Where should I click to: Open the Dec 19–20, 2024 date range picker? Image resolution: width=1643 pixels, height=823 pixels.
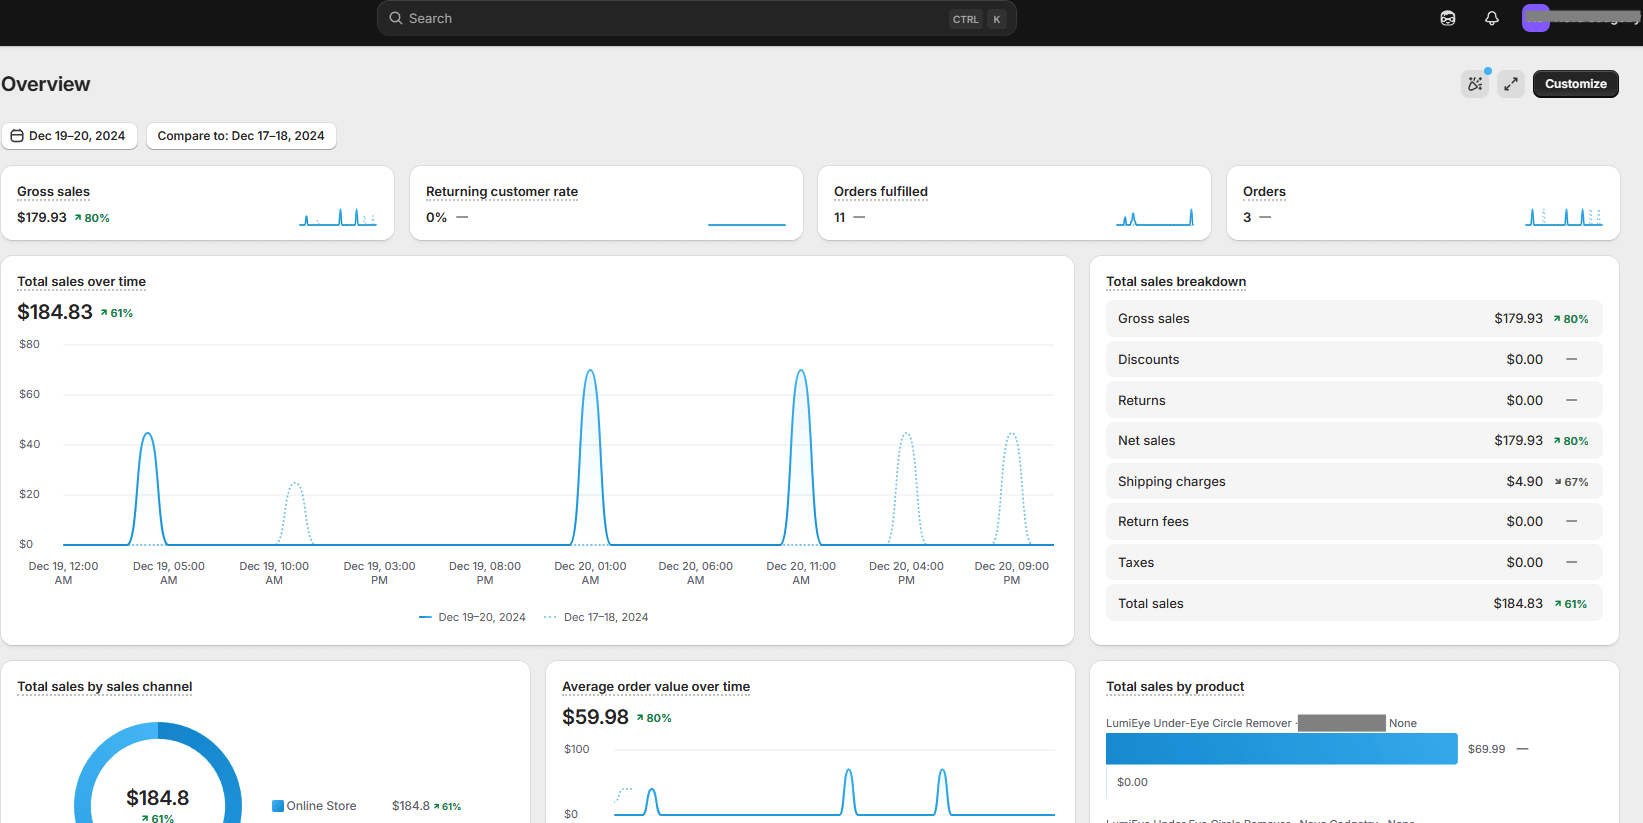pos(69,136)
